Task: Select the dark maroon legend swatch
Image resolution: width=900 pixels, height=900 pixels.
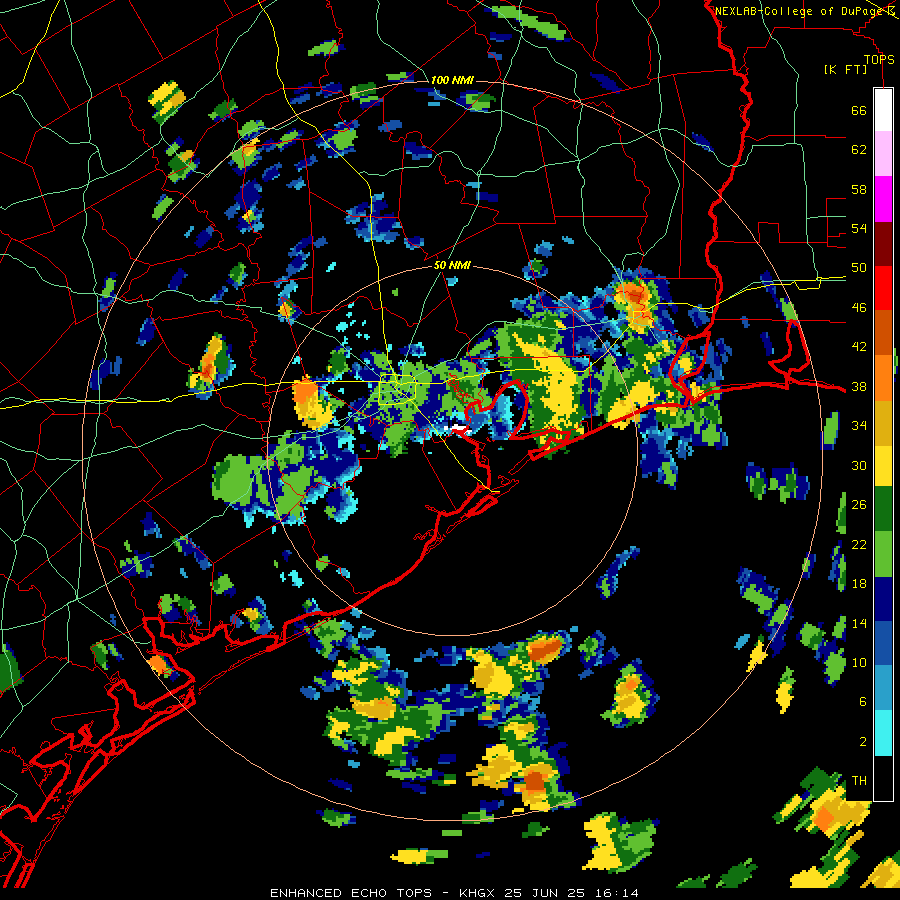Action: click(883, 243)
